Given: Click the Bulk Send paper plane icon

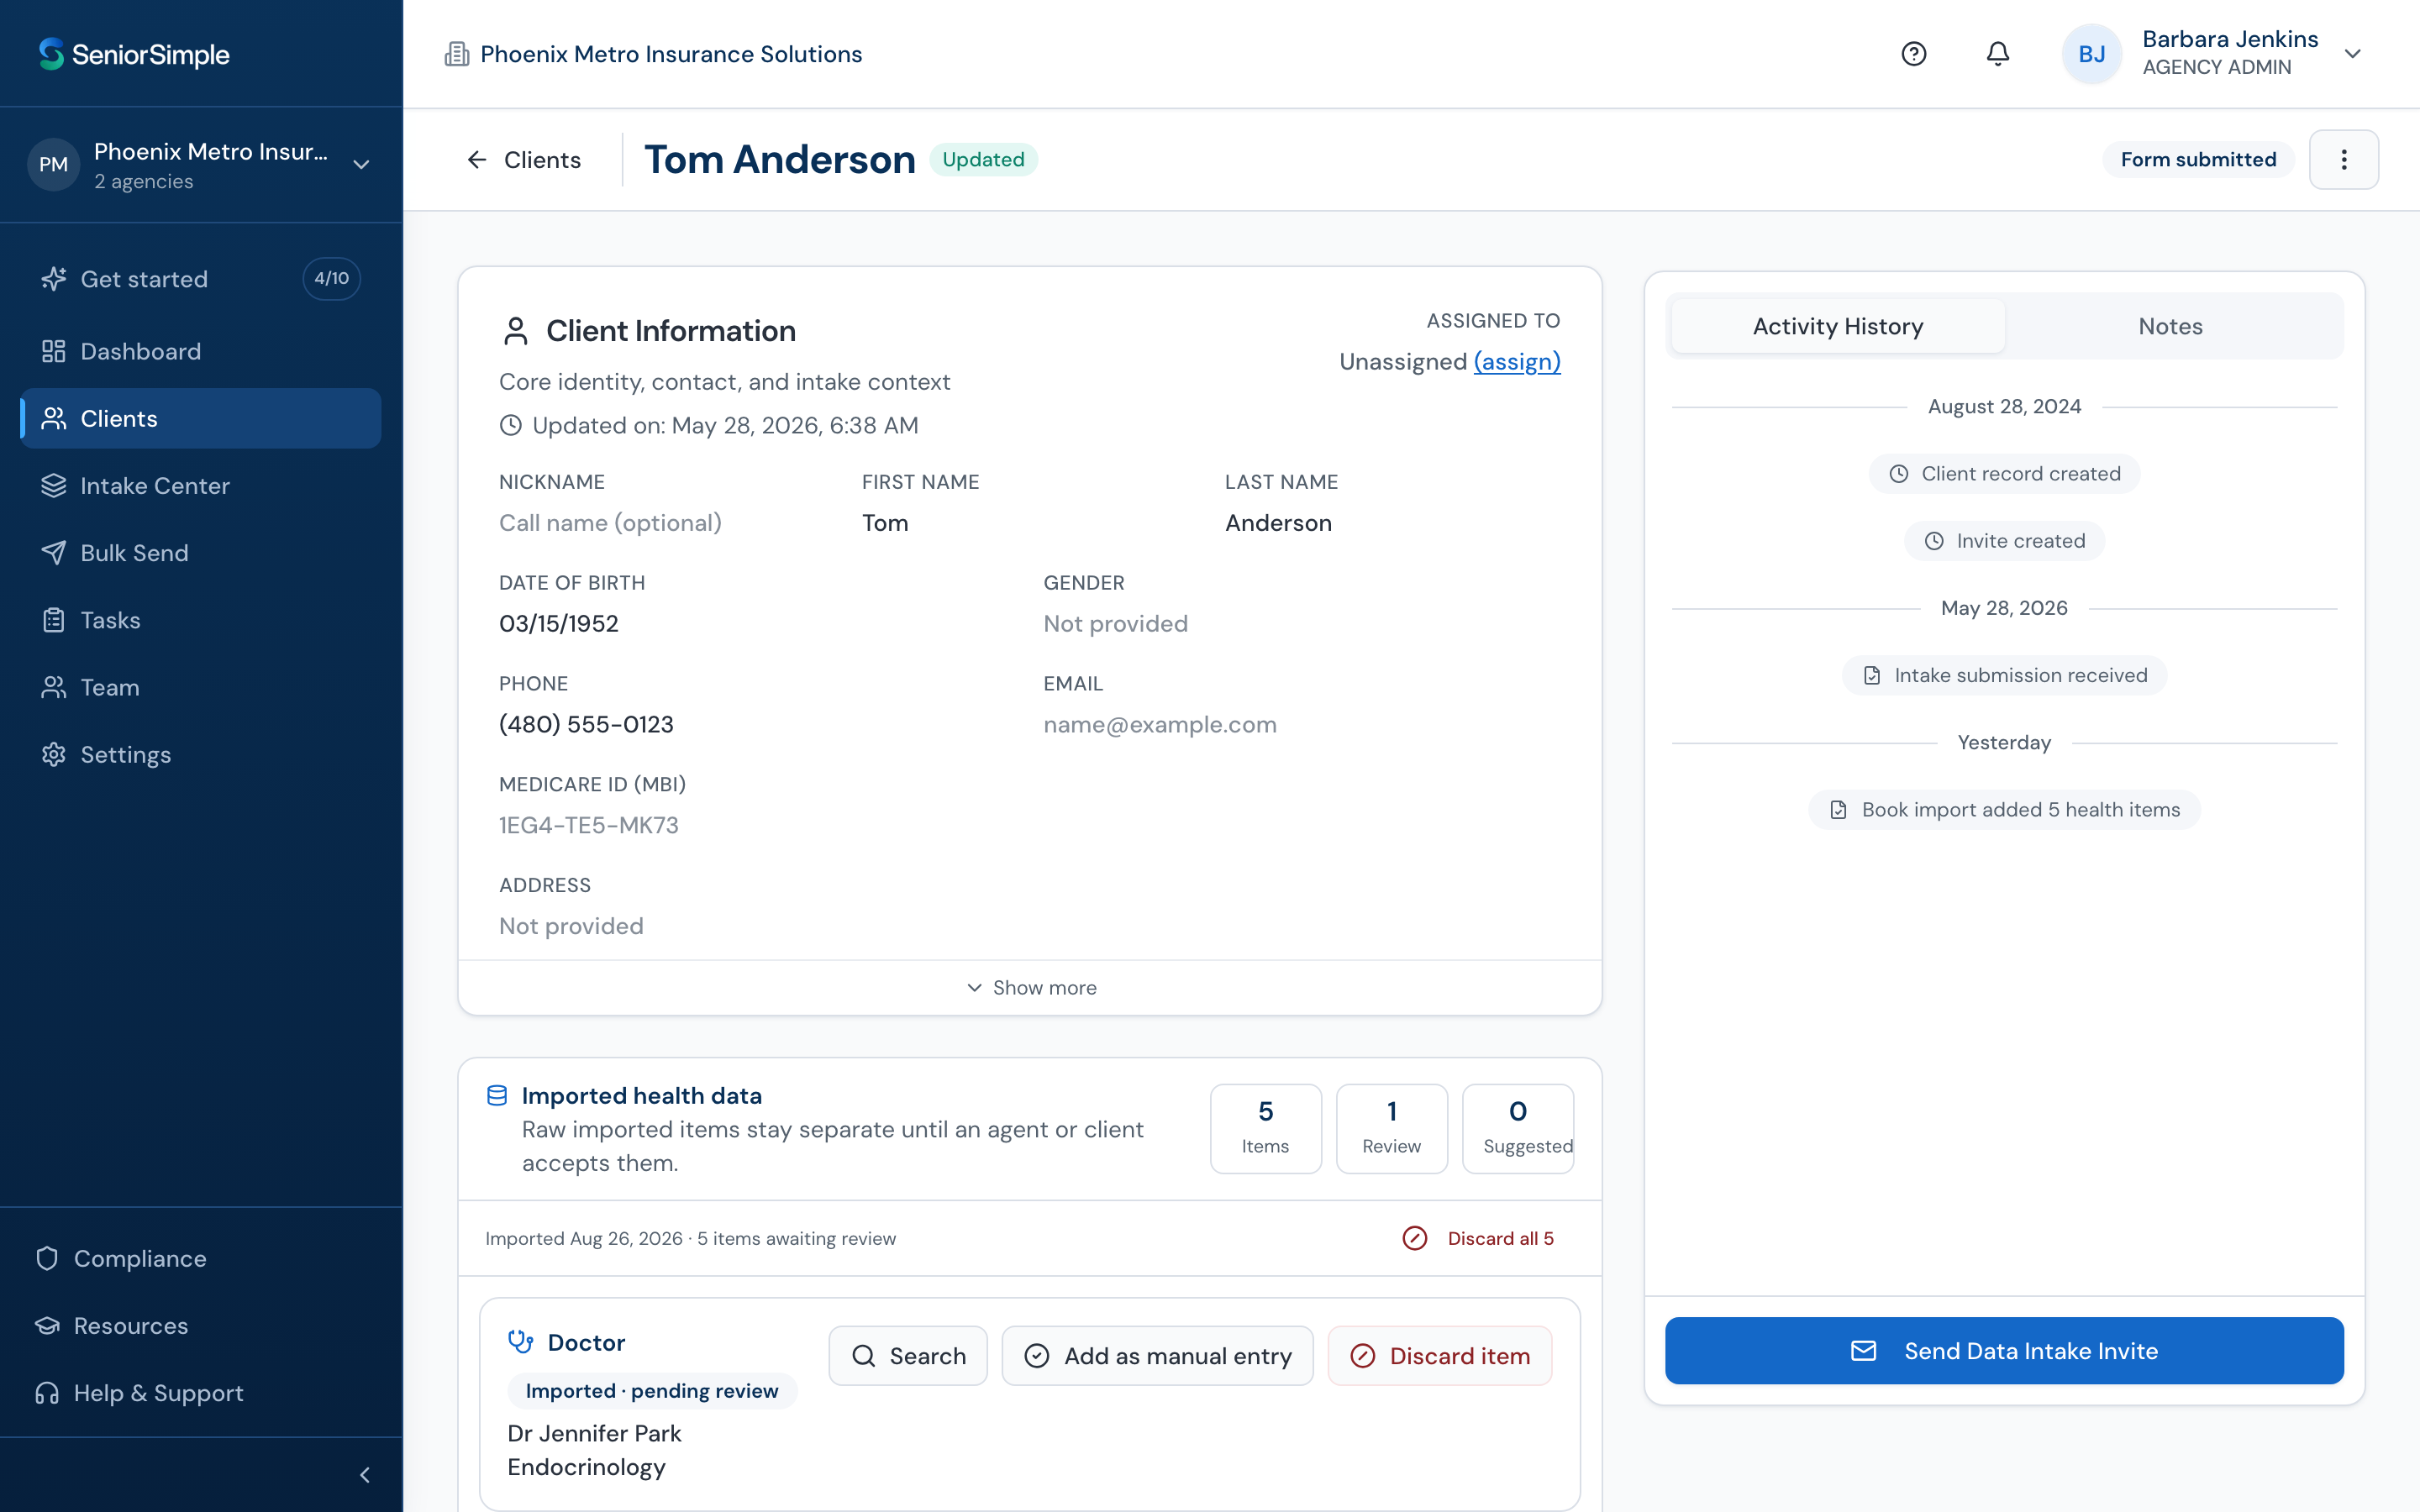Looking at the screenshot, I should 53,553.
